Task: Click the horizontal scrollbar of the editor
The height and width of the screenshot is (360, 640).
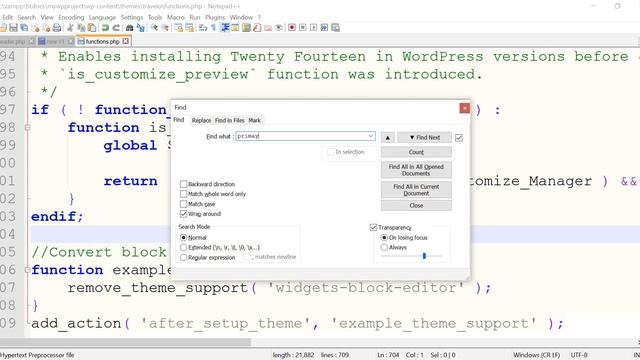Action: pos(125,342)
